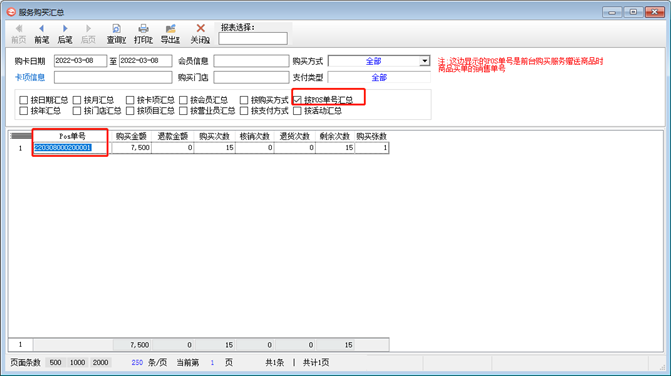The height and width of the screenshot is (376, 671).
Task: Uncheck 按POS单号汇总 checkbox
Action: click(x=297, y=100)
